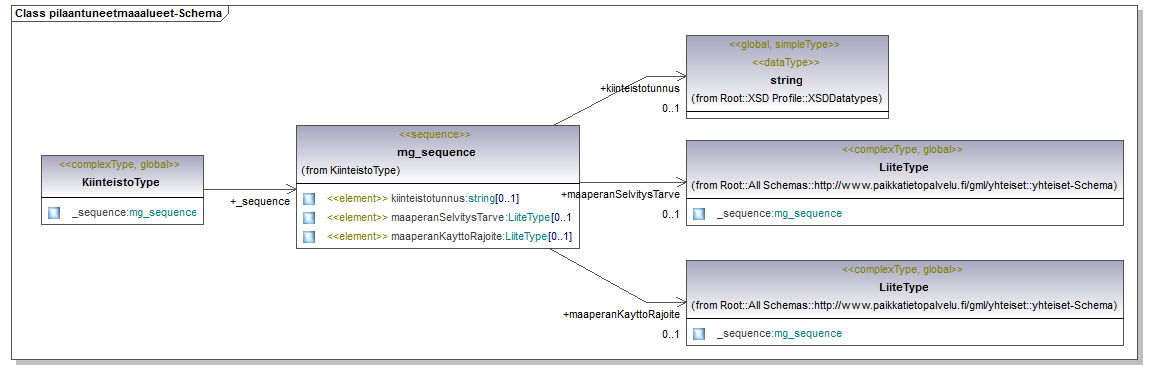The height and width of the screenshot is (380, 1164).
Task: Click the +maaperanKayttoRajoite role label
Action: coord(621,315)
